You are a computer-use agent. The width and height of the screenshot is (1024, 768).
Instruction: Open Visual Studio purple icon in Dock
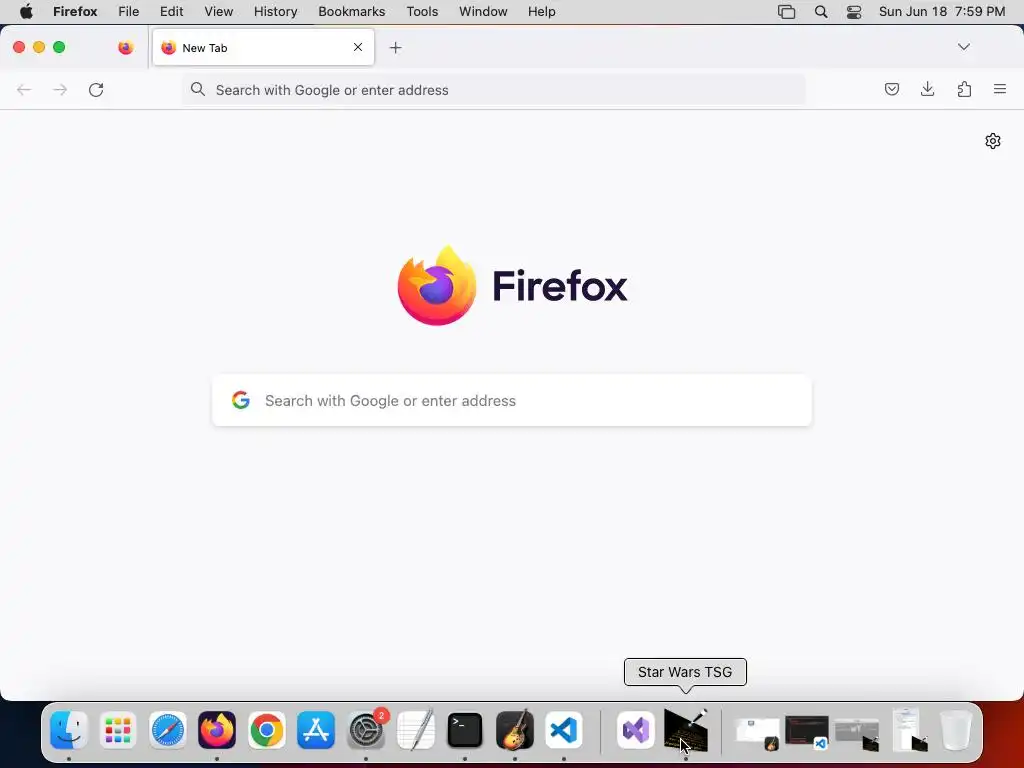coord(635,730)
